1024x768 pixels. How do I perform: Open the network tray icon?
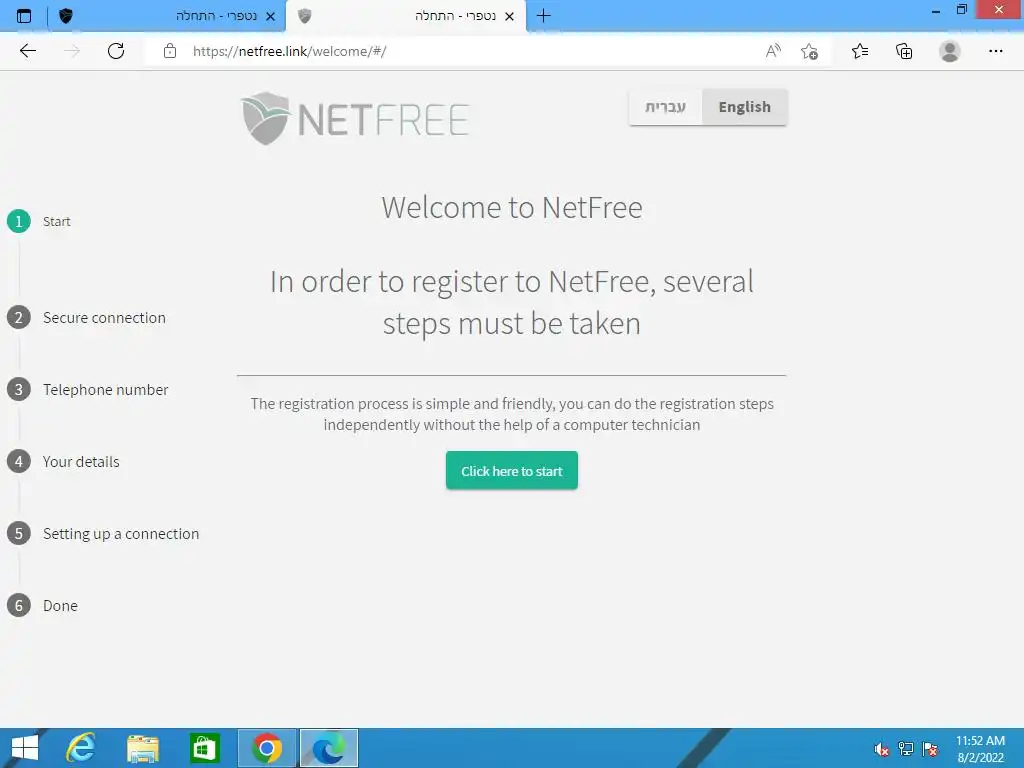point(906,749)
